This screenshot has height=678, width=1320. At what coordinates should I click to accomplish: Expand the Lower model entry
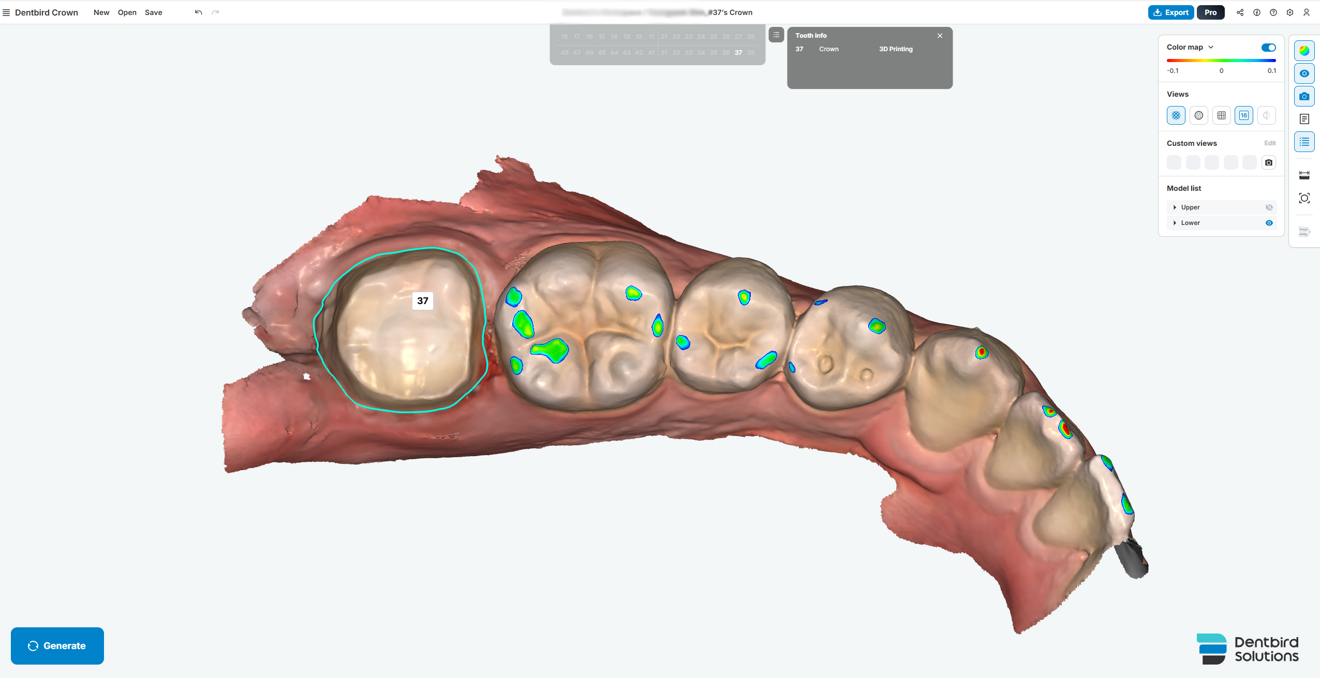click(x=1175, y=222)
